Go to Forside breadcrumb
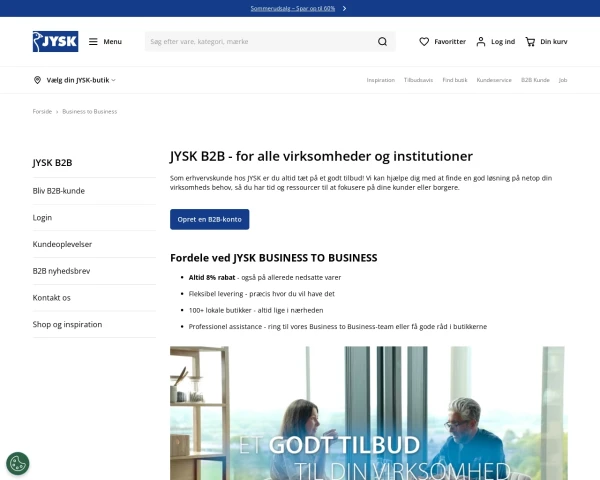The image size is (600, 480). pos(42,111)
